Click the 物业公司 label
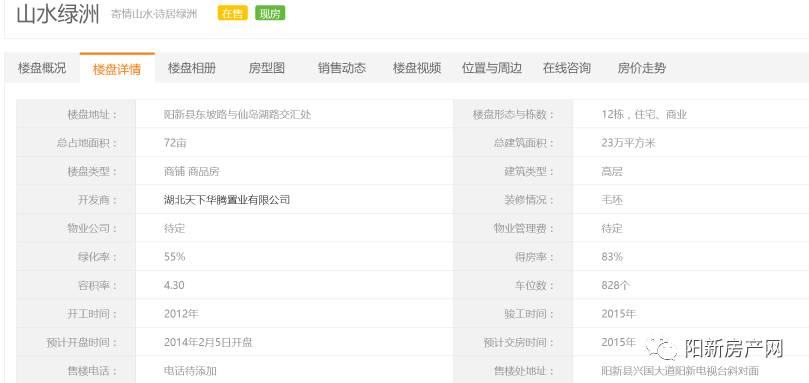The image size is (809, 383). (x=92, y=228)
